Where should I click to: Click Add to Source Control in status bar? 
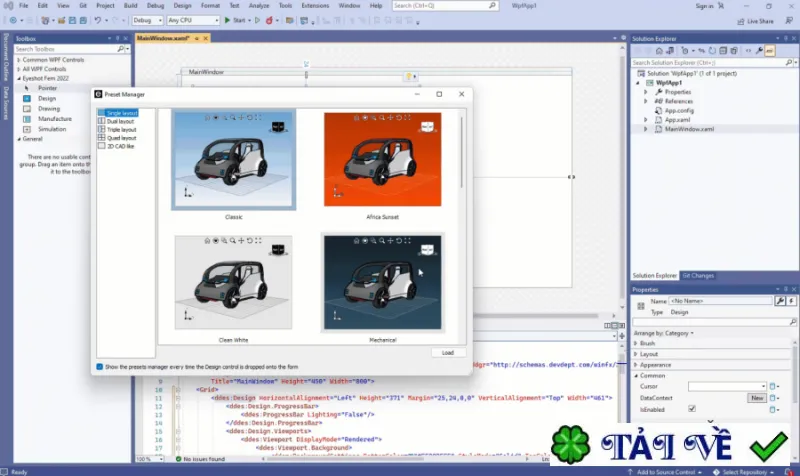pyautogui.click(x=664, y=472)
